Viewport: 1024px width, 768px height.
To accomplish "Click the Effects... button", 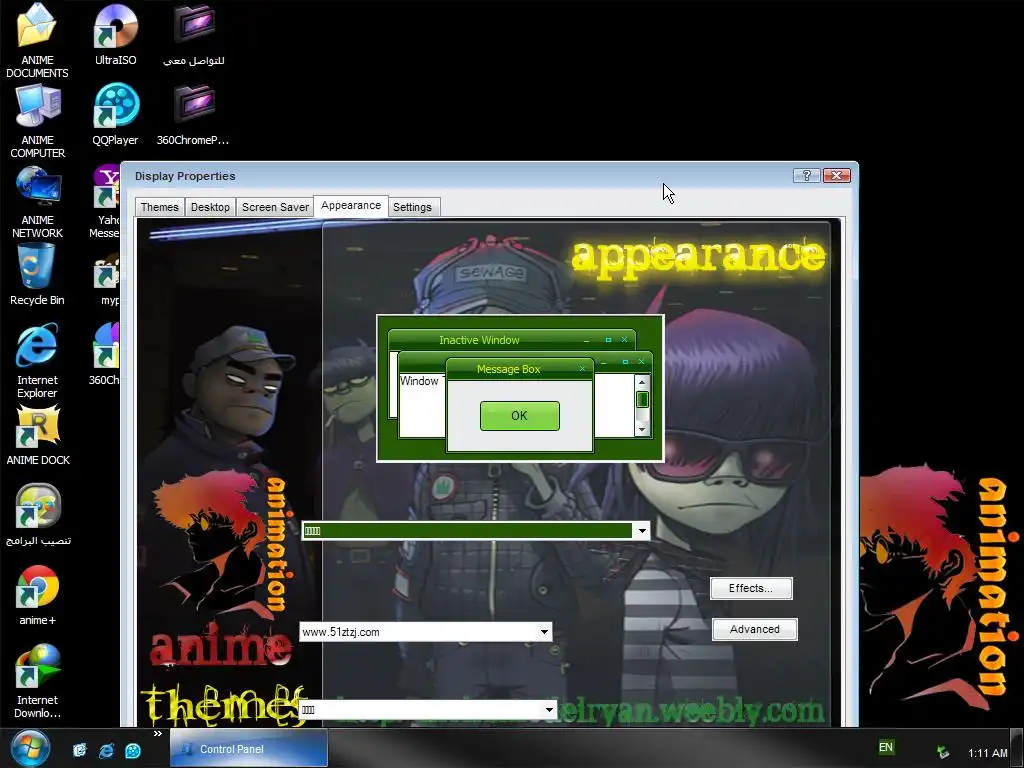I will [751, 588].
